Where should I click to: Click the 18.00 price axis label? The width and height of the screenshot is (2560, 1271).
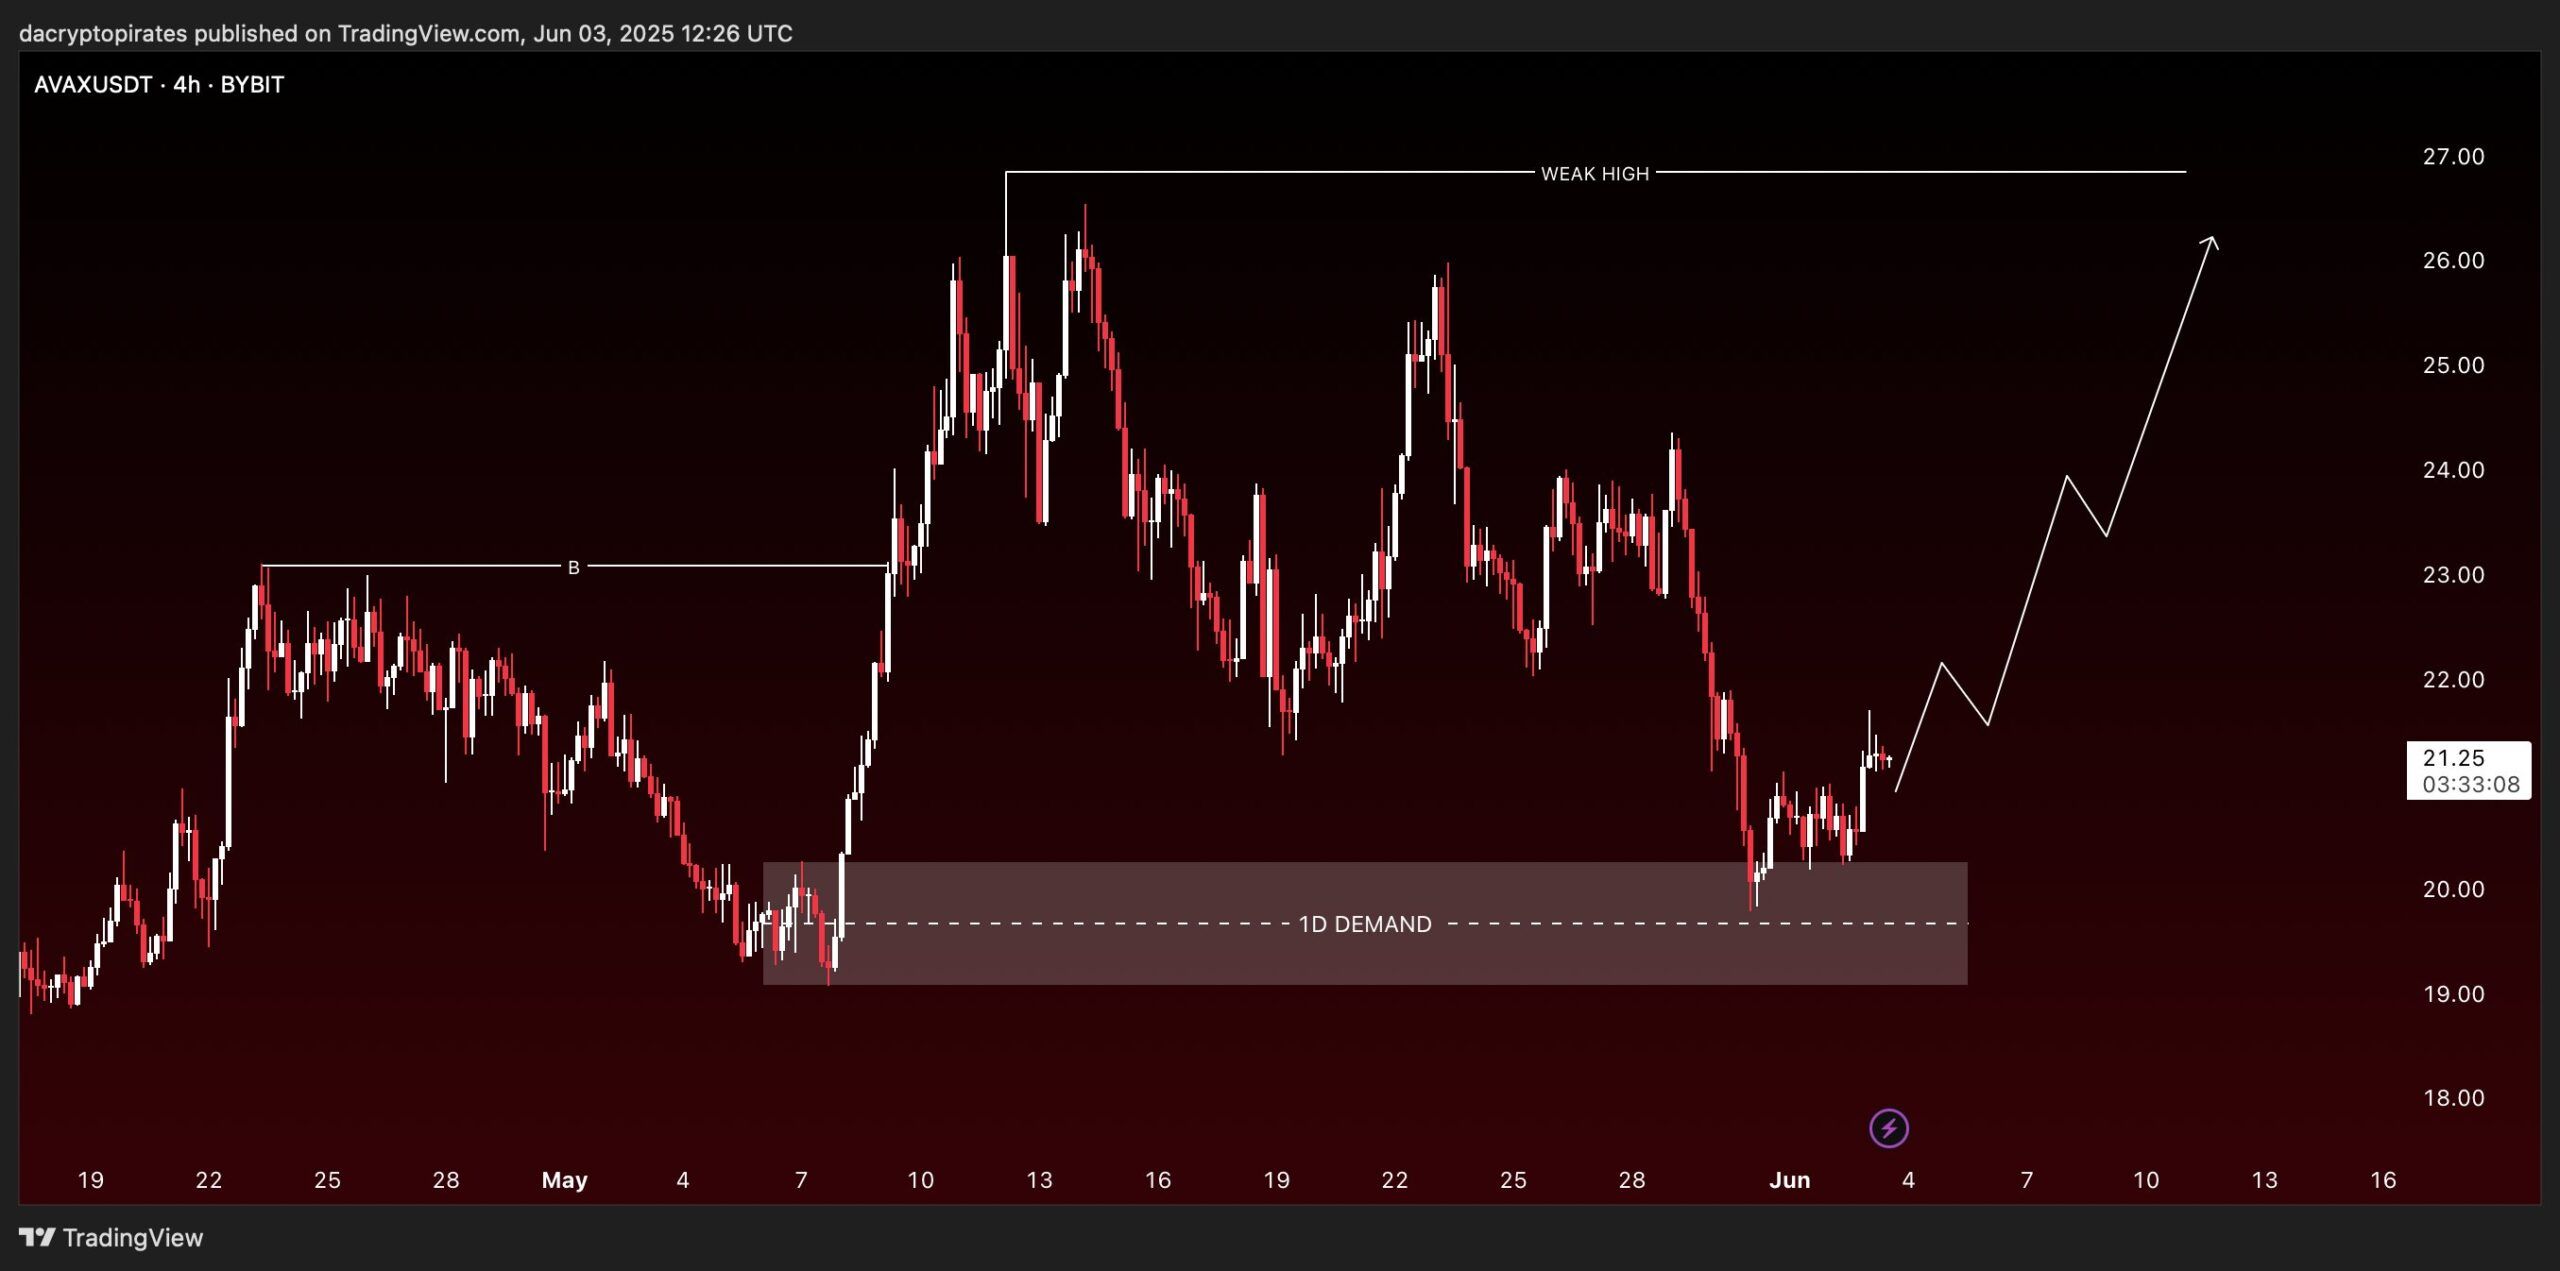tap(2452, 1098)
